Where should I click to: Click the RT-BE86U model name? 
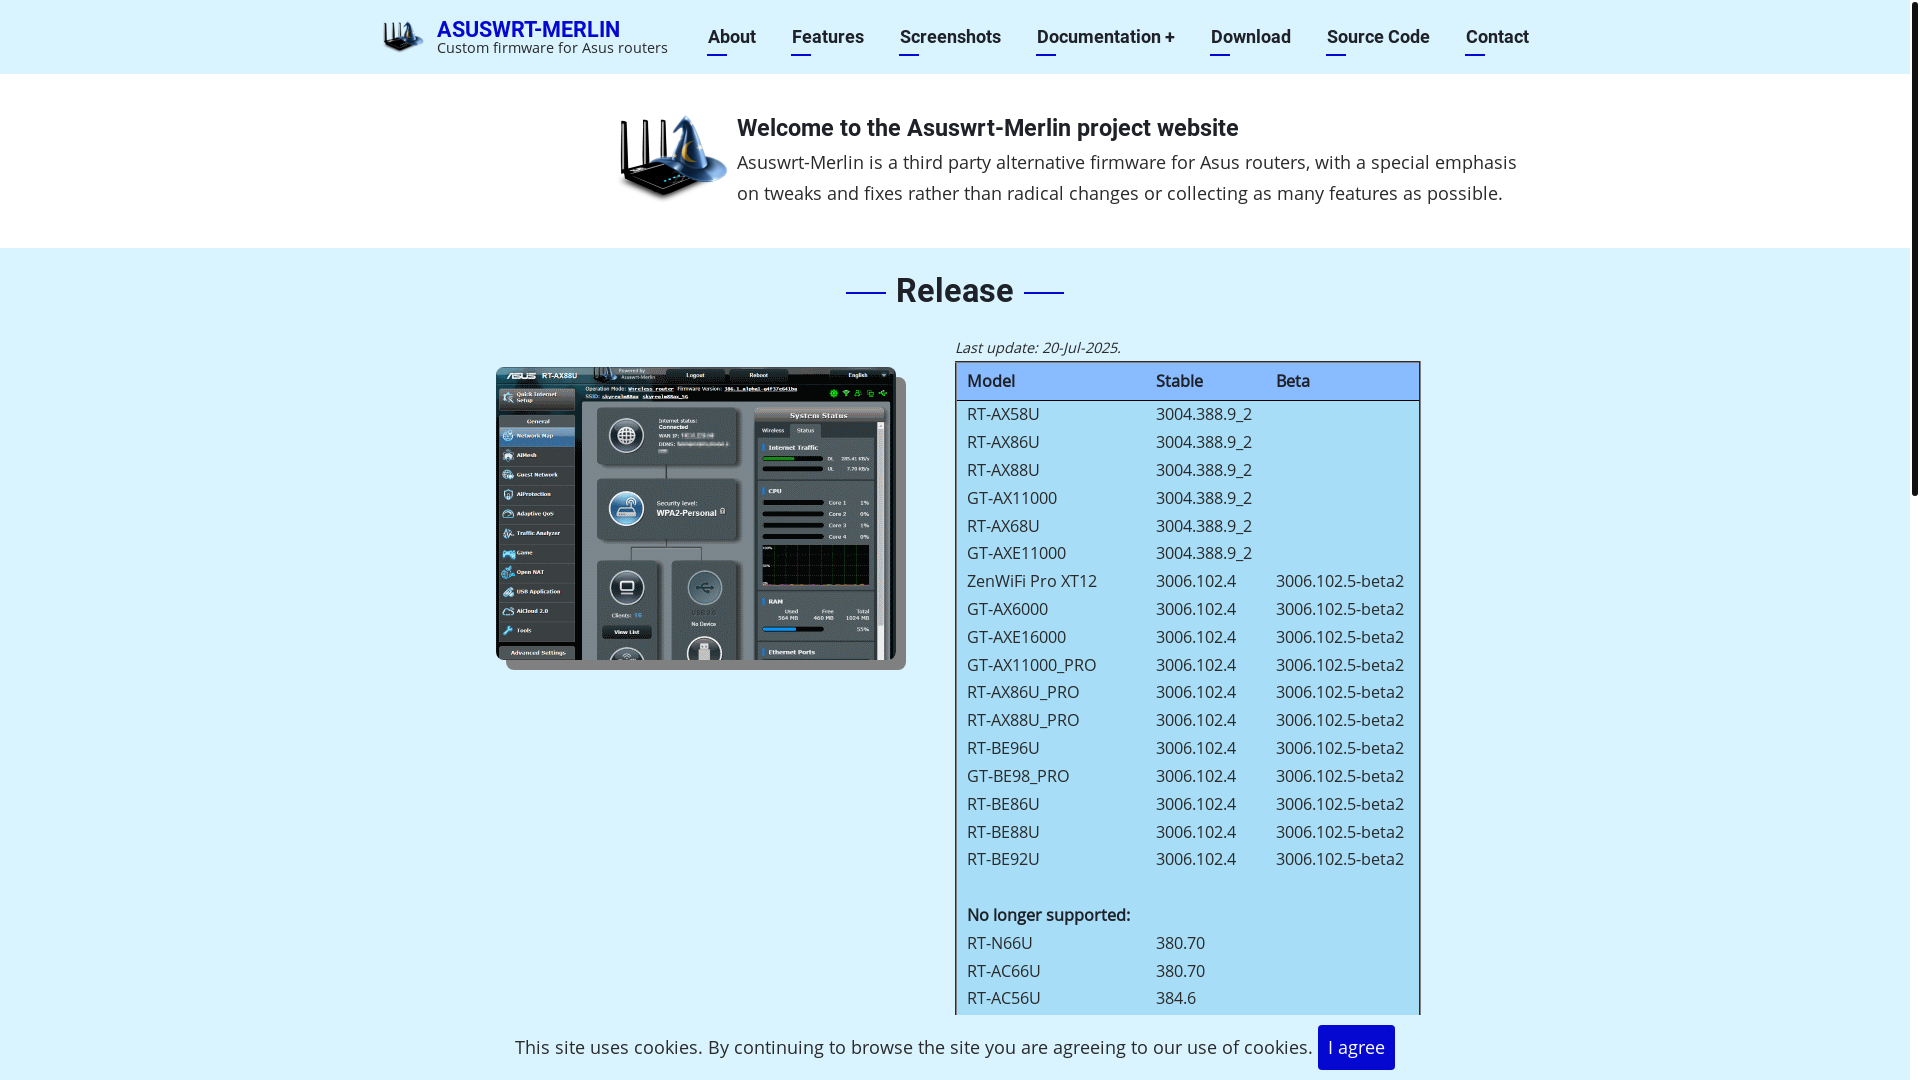[x=1003, y=804]
